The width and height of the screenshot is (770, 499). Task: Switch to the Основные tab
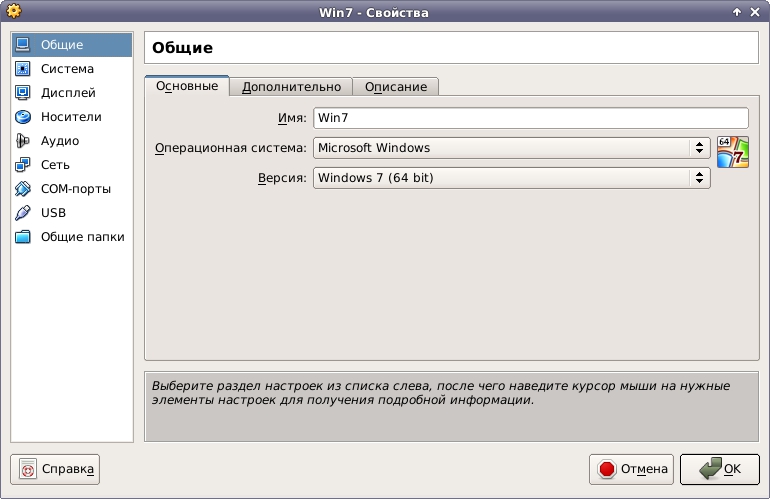pos(187,86)
